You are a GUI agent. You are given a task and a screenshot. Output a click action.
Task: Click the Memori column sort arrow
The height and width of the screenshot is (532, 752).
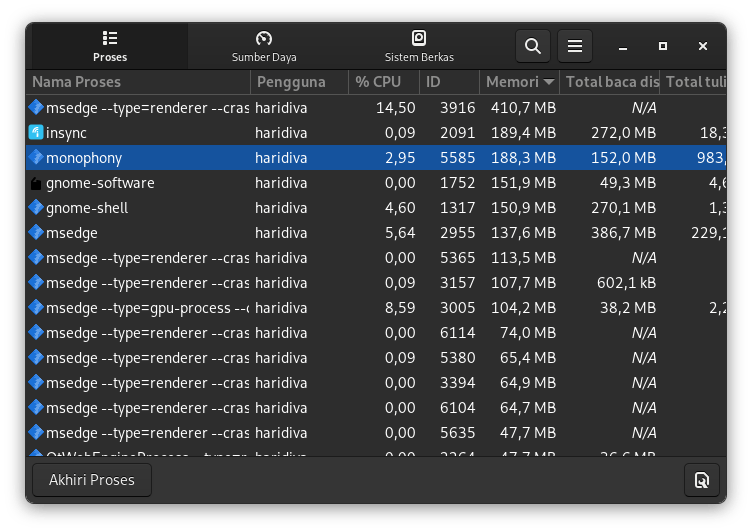pyautogui.click(x=548, y=82)
